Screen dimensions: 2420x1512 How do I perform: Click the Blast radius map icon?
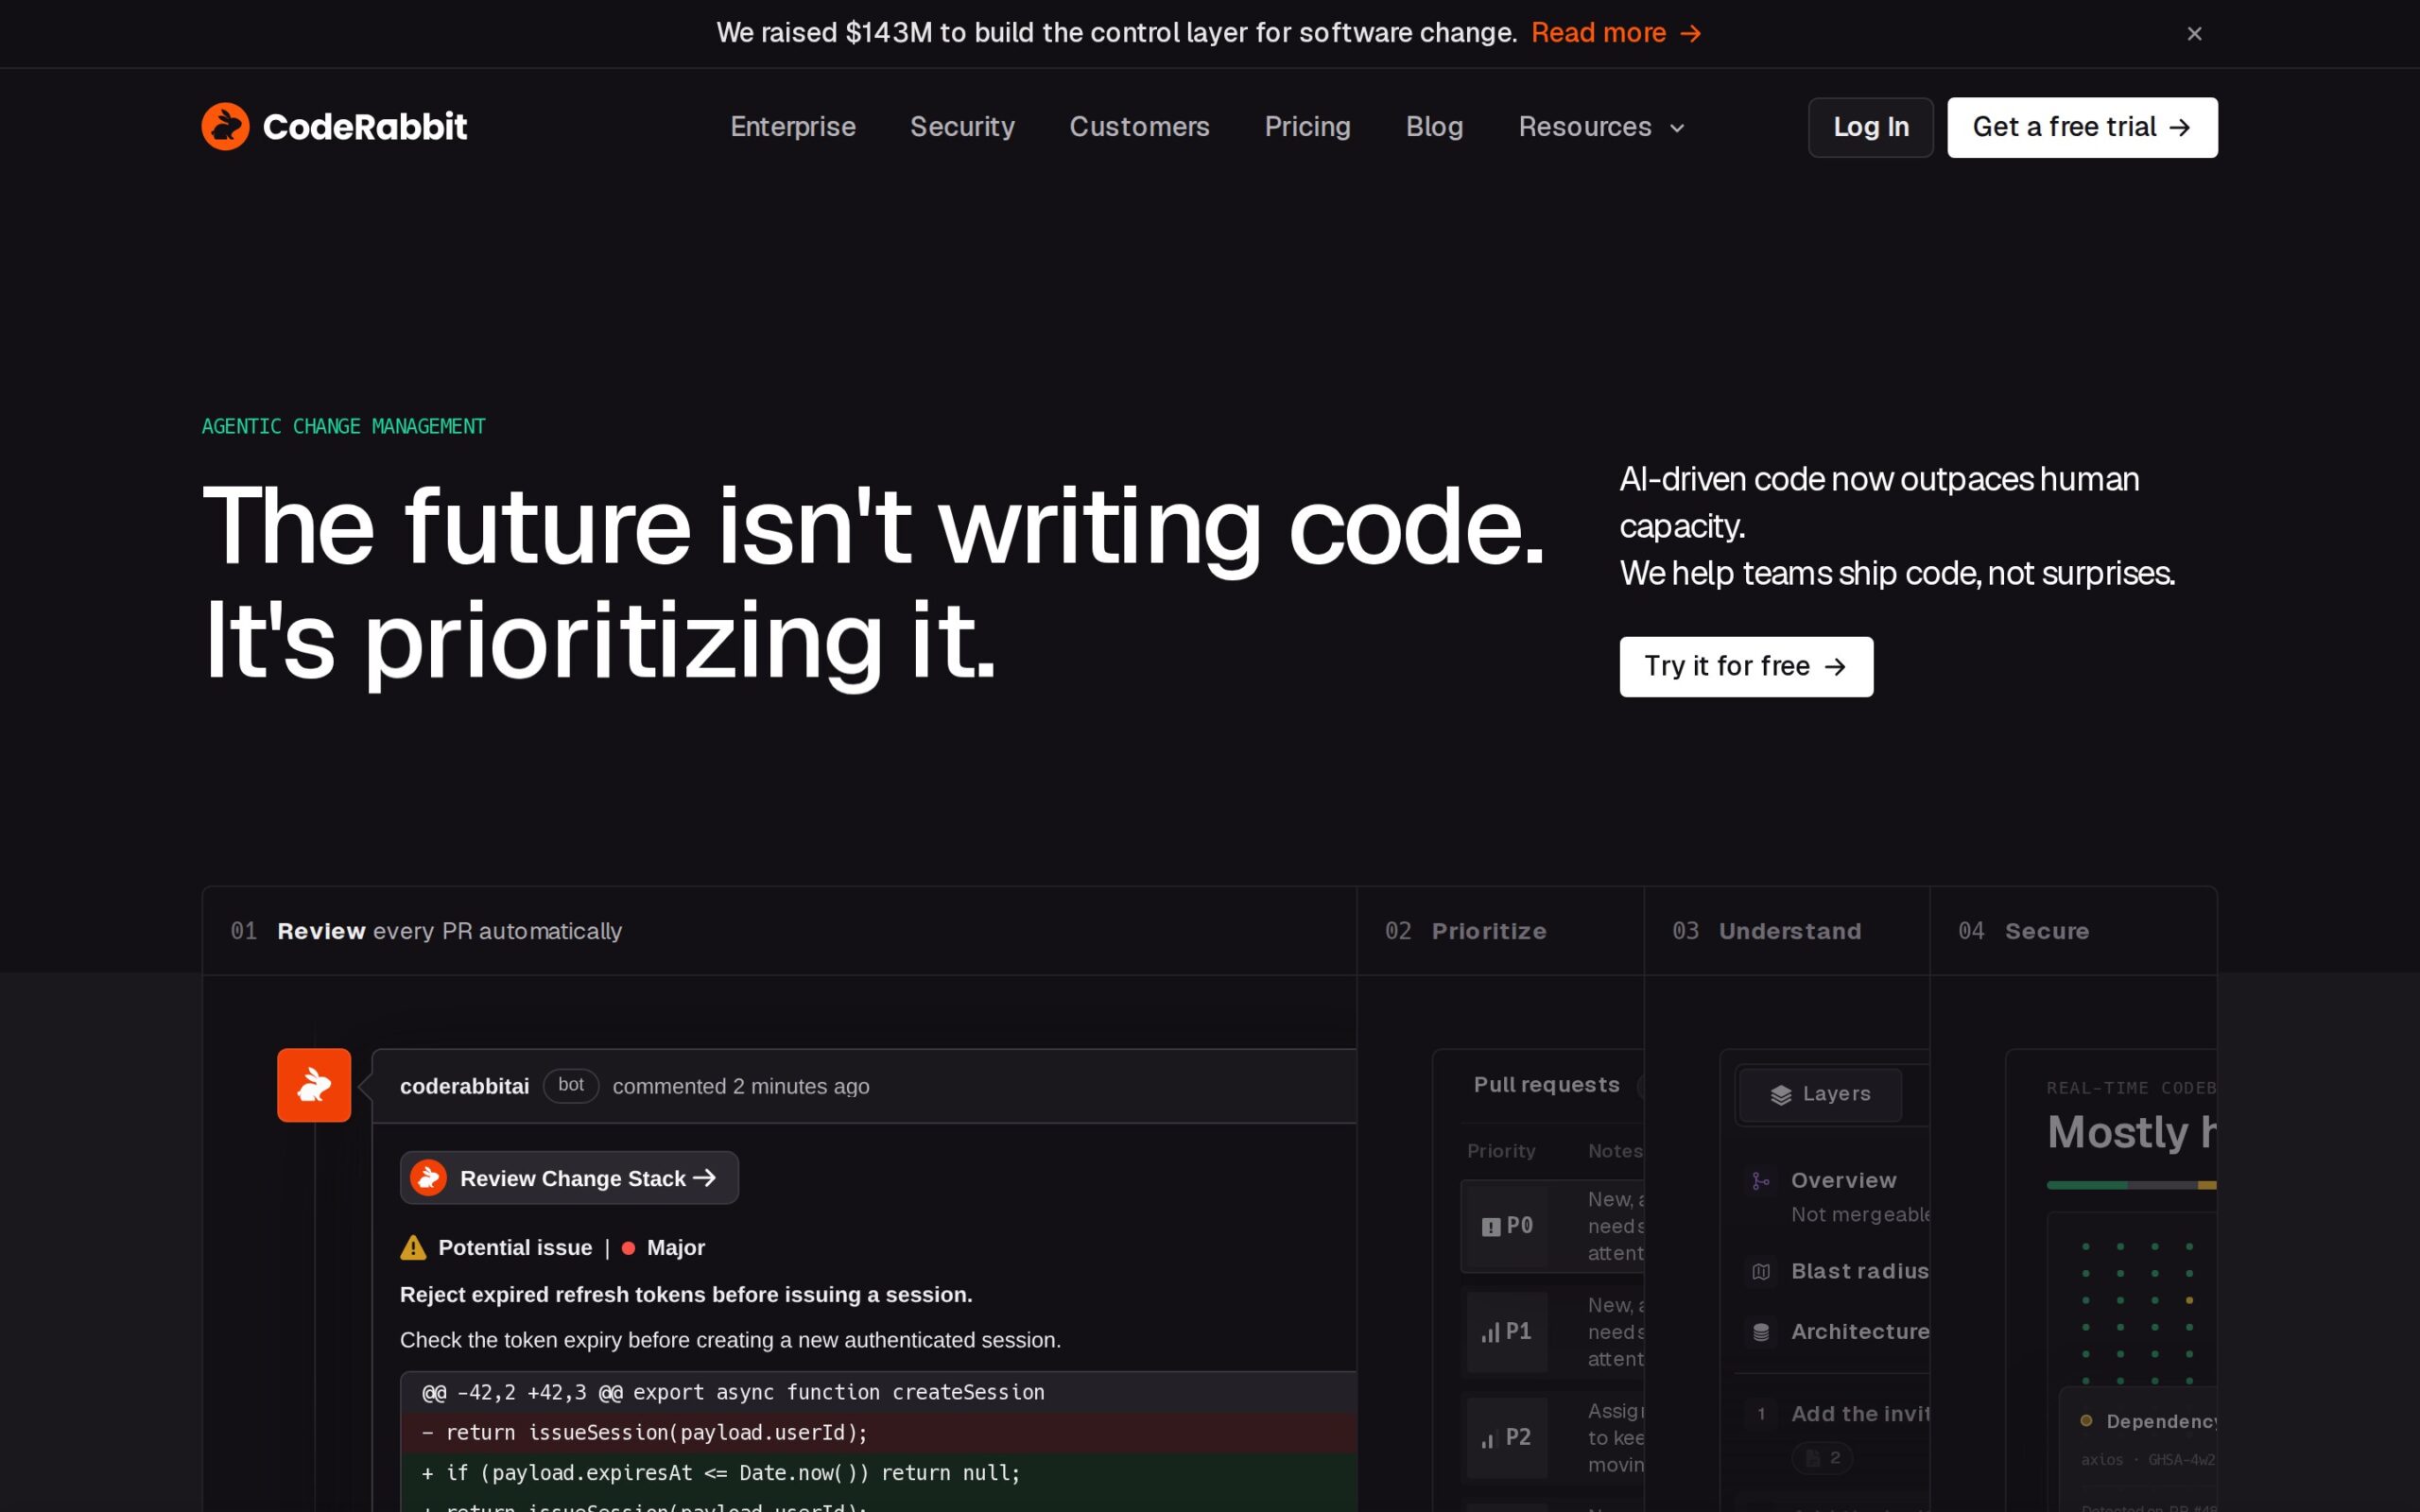[1761, 1272]
